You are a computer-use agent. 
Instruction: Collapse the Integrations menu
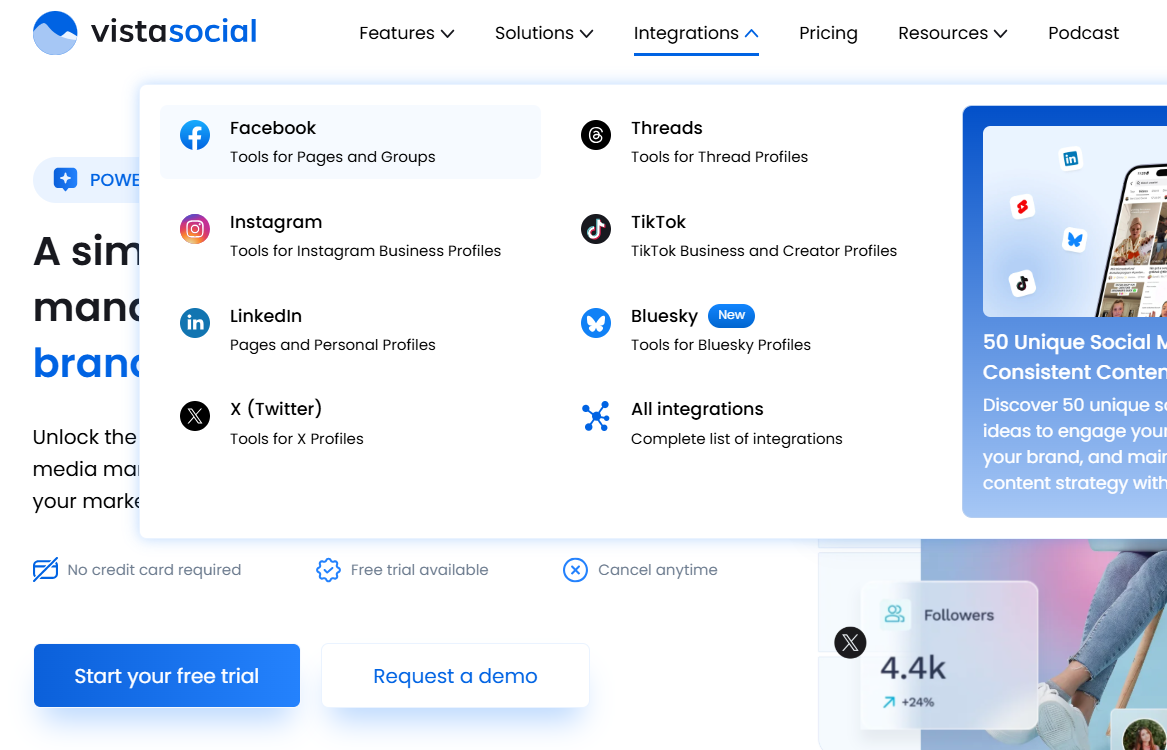point(696,33)
